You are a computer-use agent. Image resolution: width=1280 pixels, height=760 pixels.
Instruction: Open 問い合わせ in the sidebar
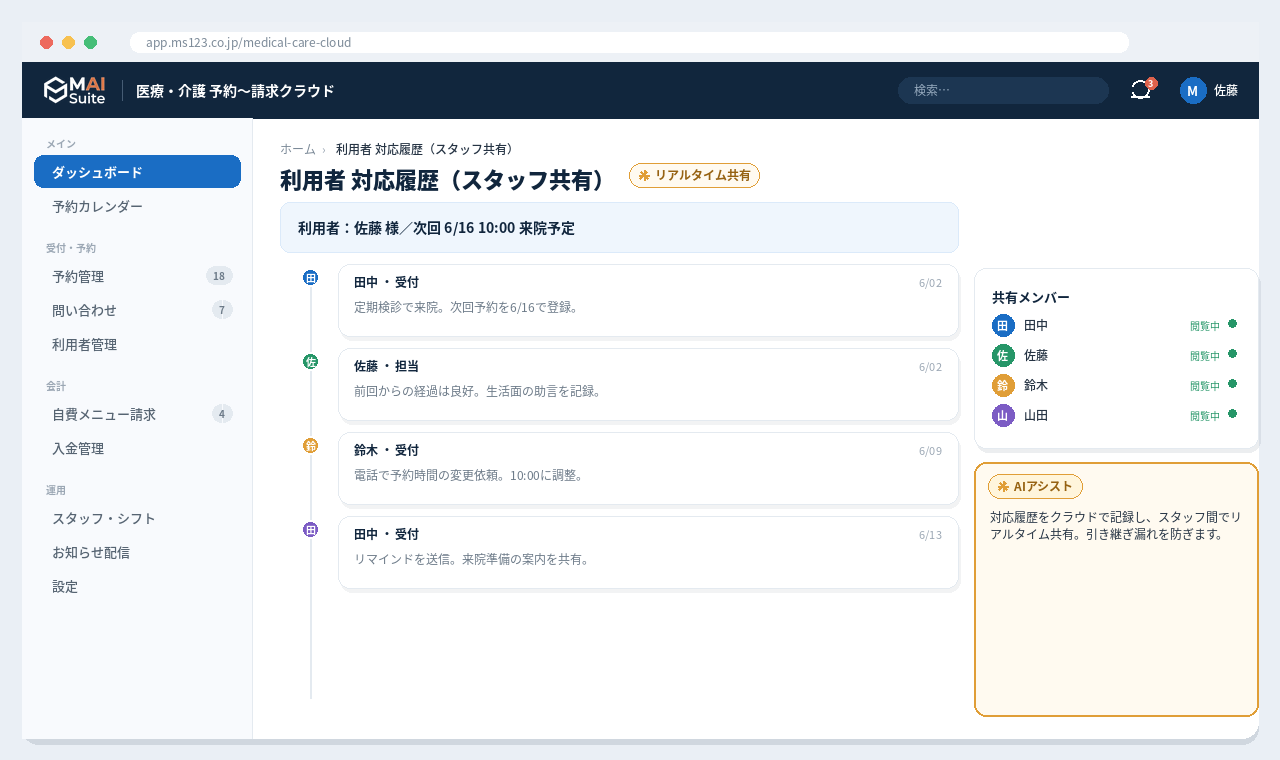point(137,310)
